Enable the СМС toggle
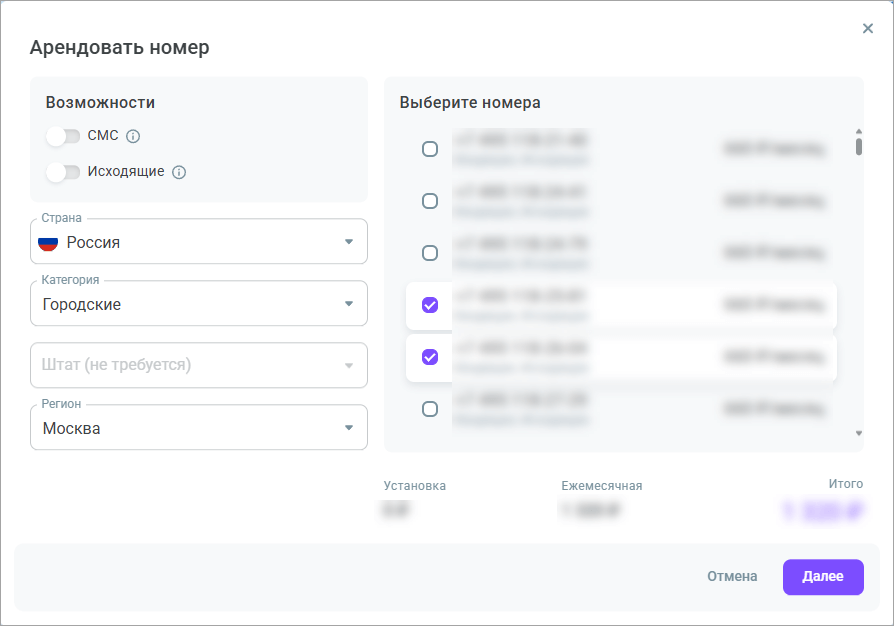The width and height of the screenshot is (894, 626). 63,136
